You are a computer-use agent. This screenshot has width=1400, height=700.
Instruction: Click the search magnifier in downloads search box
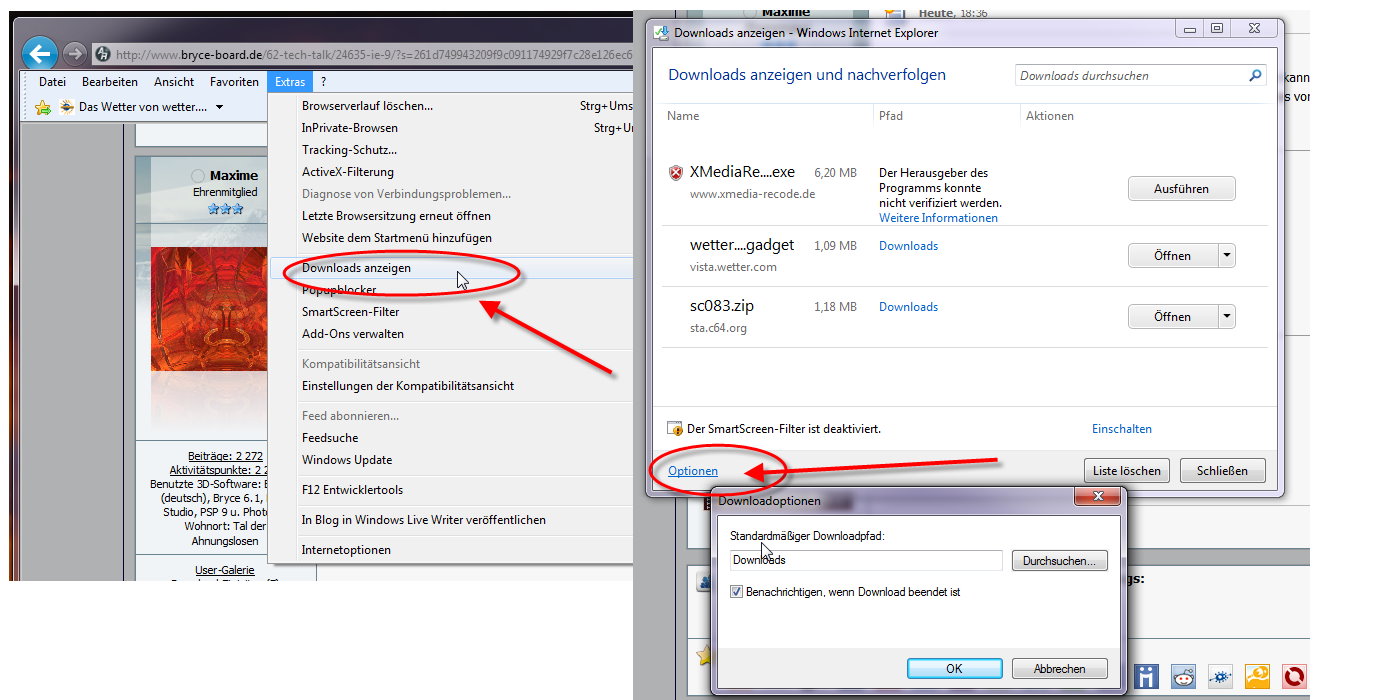click(1255, 75)
